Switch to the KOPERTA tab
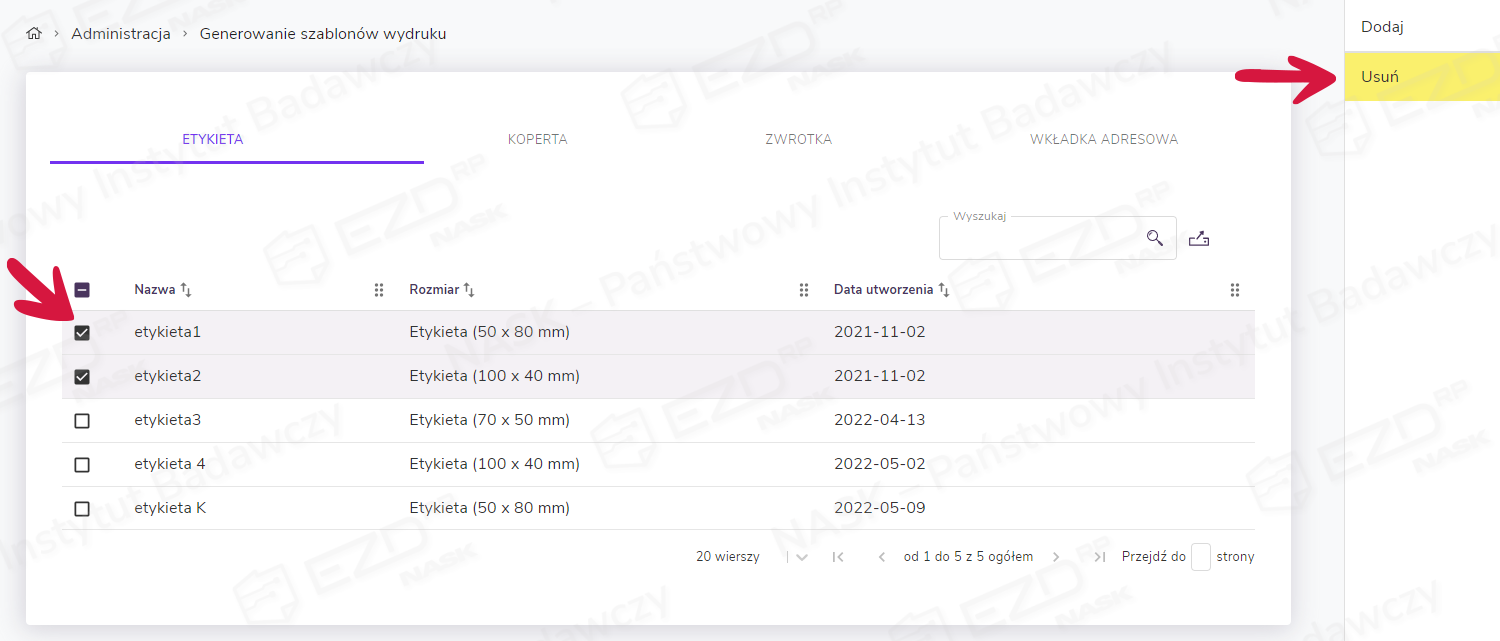 537,139
